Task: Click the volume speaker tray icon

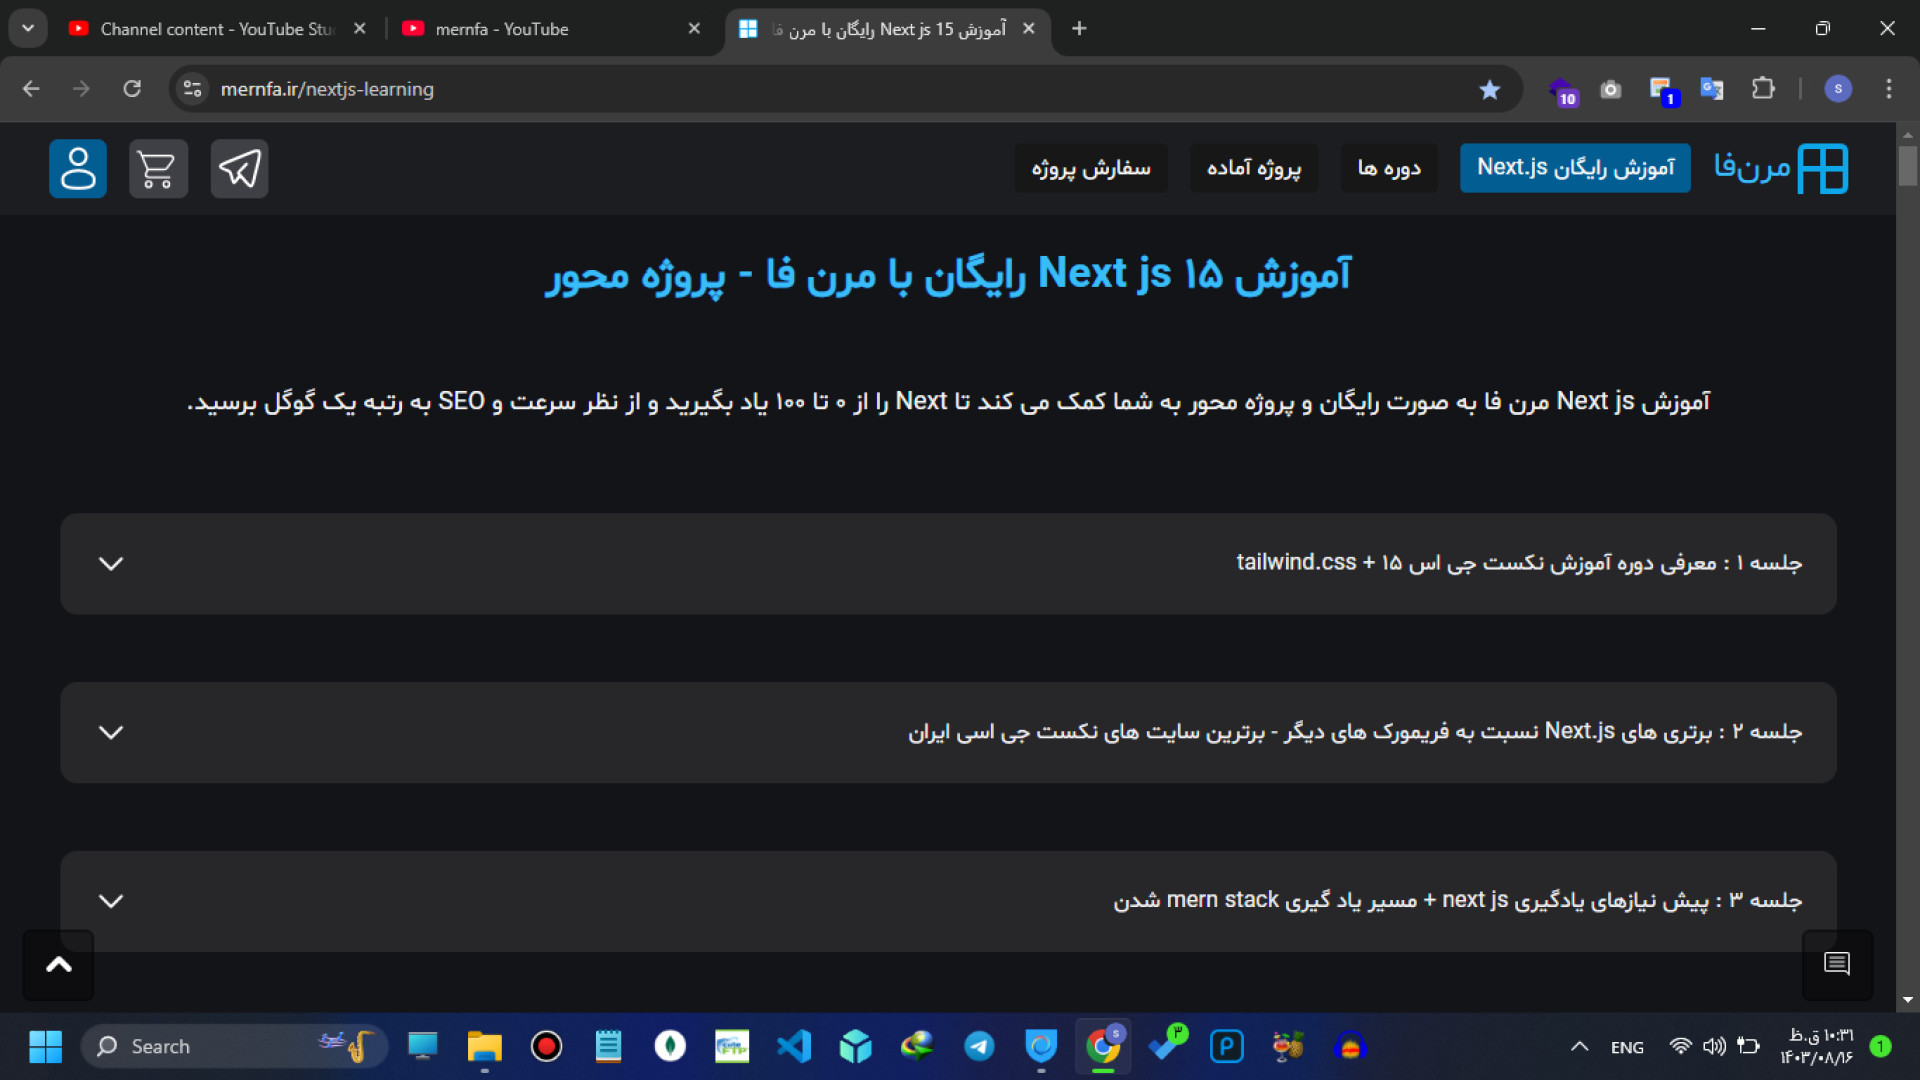Action: point(1714,1047)
